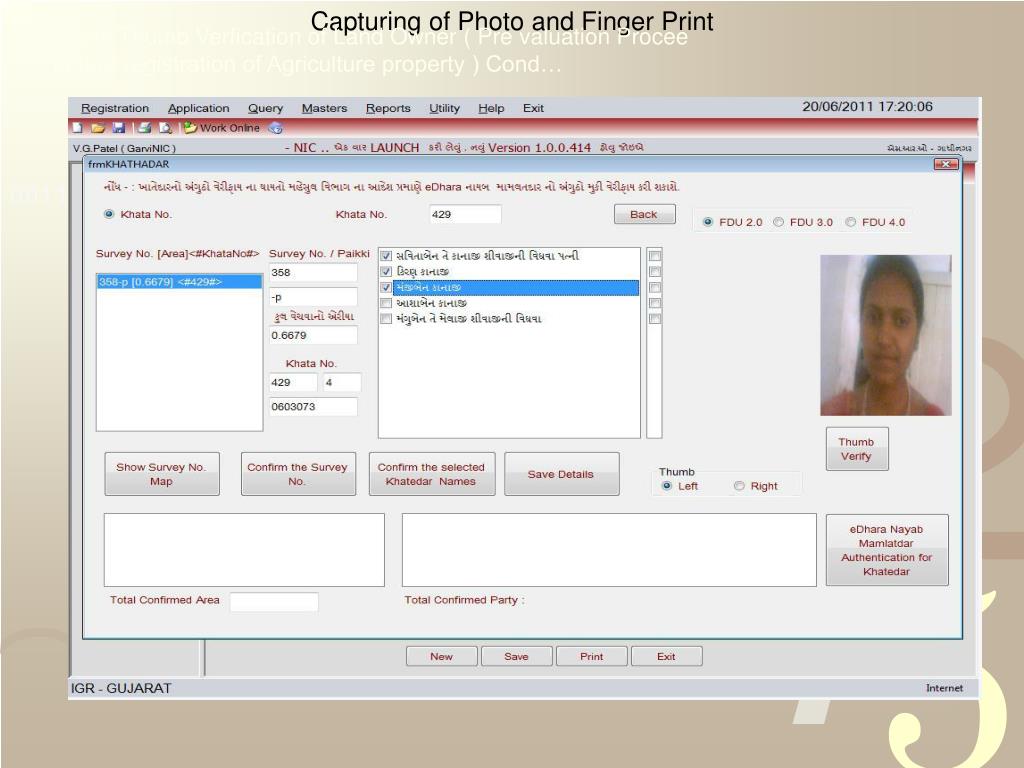The image size is (1024, 768).
Task: Select the FDU 4.0 radio option
Action: (x=850, y=222)
